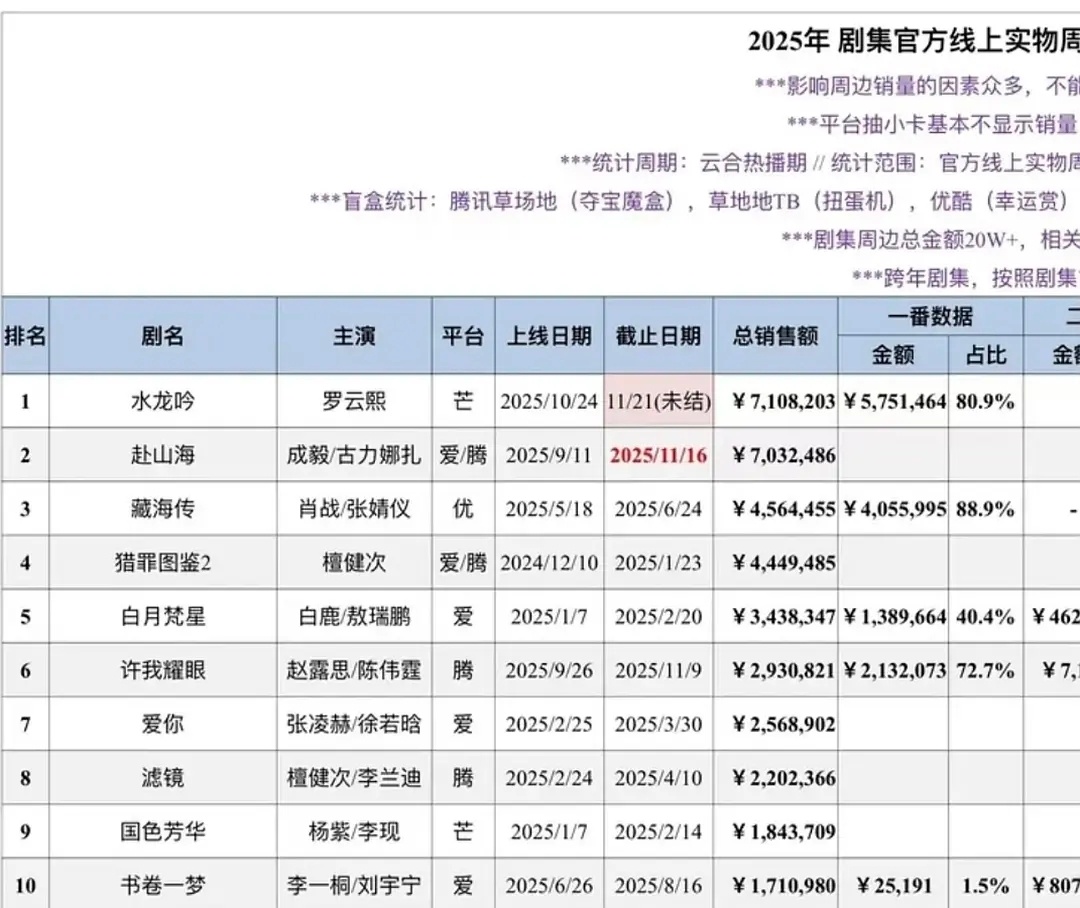The image size is (1080, 908).
Task: Click the 张凌赫/徐若晗 lead actor cell
Action: [x=354, y=723]
